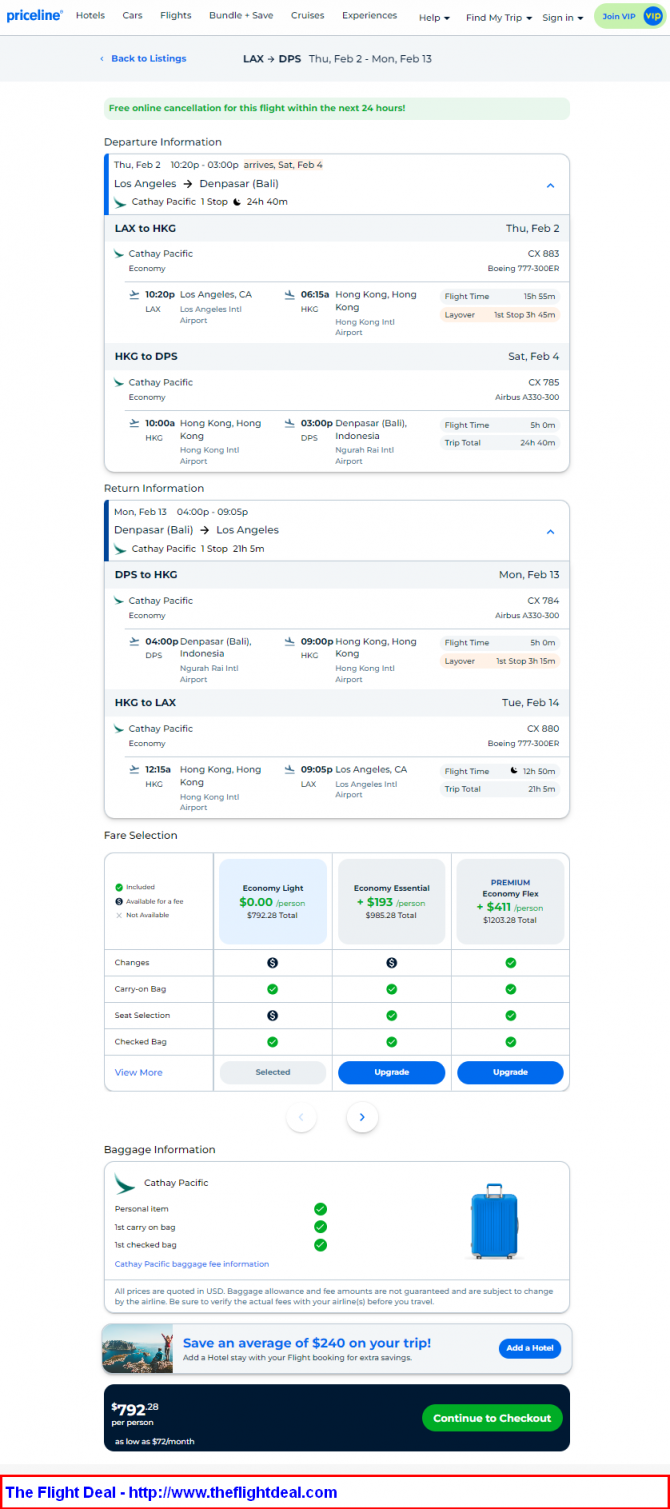Image resolution: width=670 pixels, height=1509 pixels.
Task: Click the blue suitcase image
Action: (x=495, y=1222)
